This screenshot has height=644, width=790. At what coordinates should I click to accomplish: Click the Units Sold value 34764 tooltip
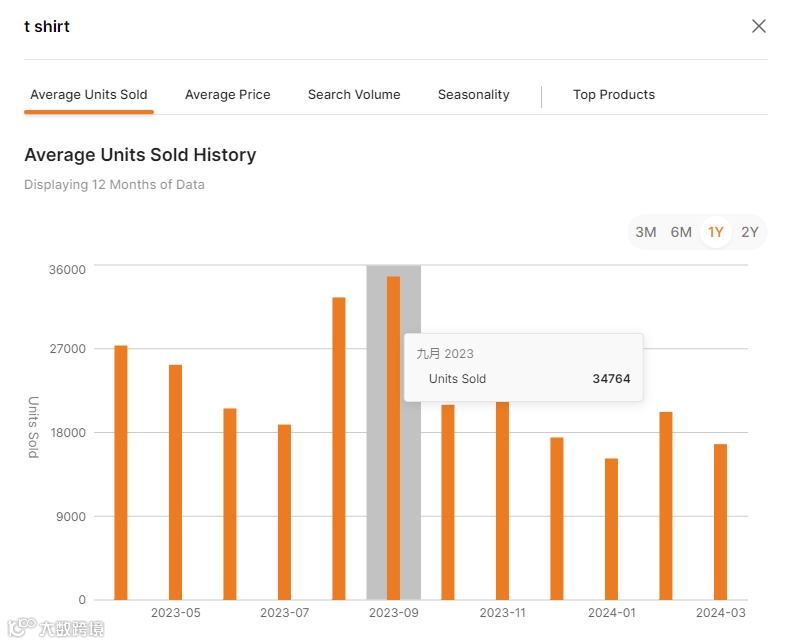pyautogui.click(x=611, y=379)
